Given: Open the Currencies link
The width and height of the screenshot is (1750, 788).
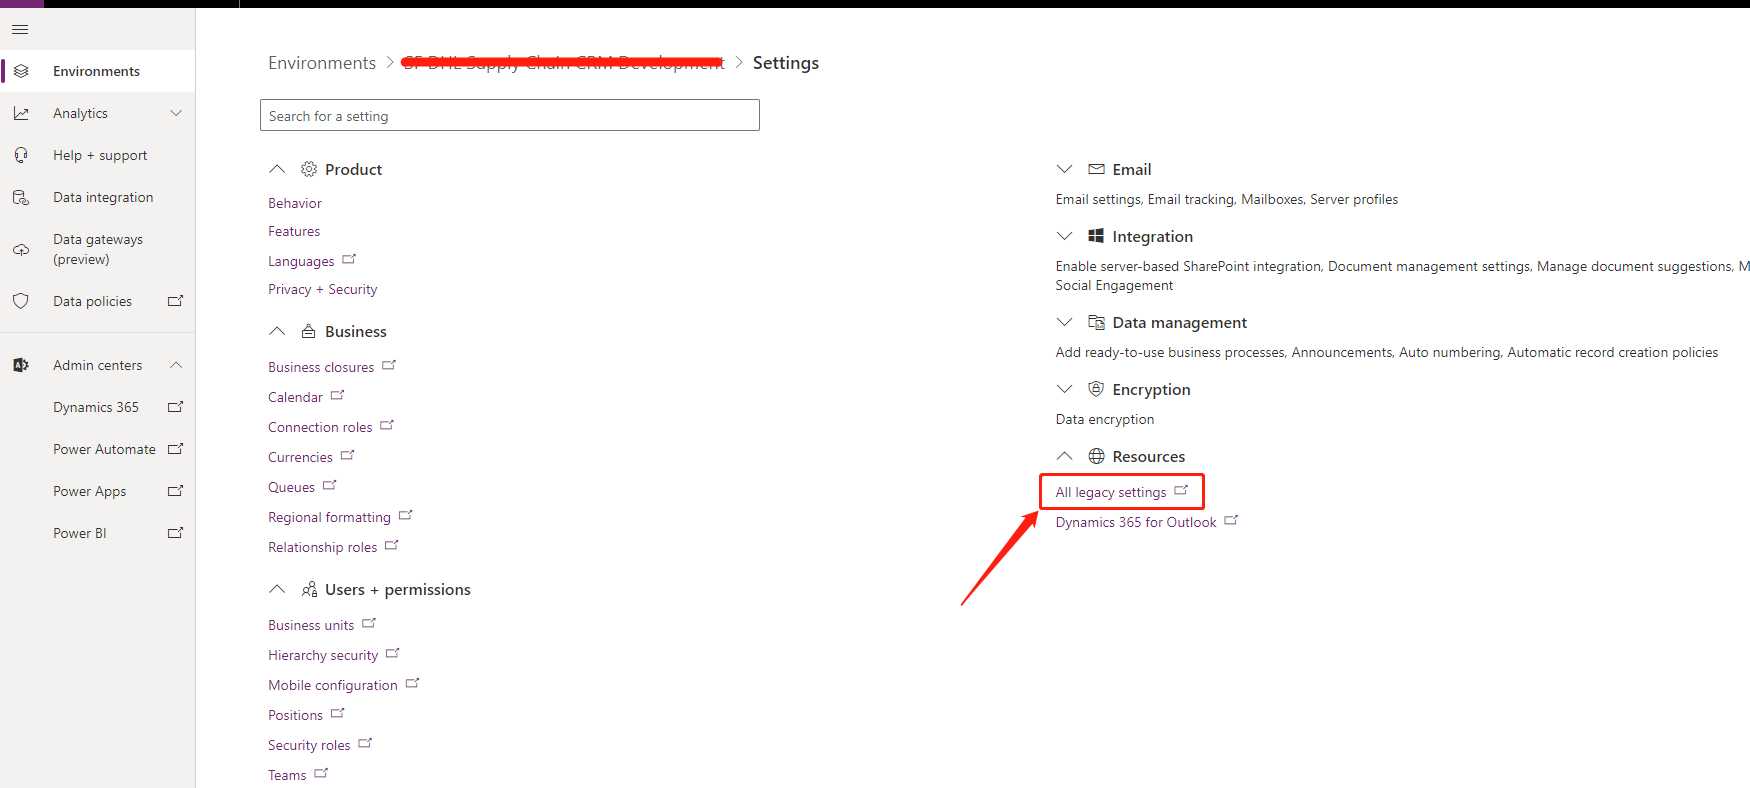Looking at the screenshot, I should point(300,457).
